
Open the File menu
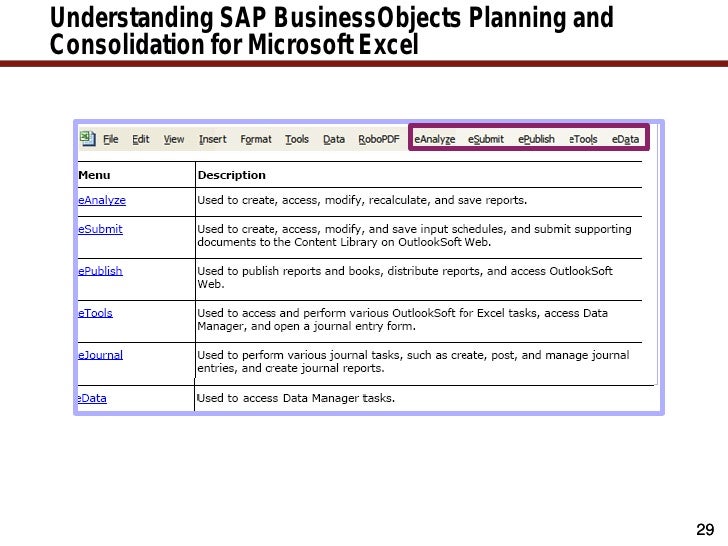tap(110, 139)
